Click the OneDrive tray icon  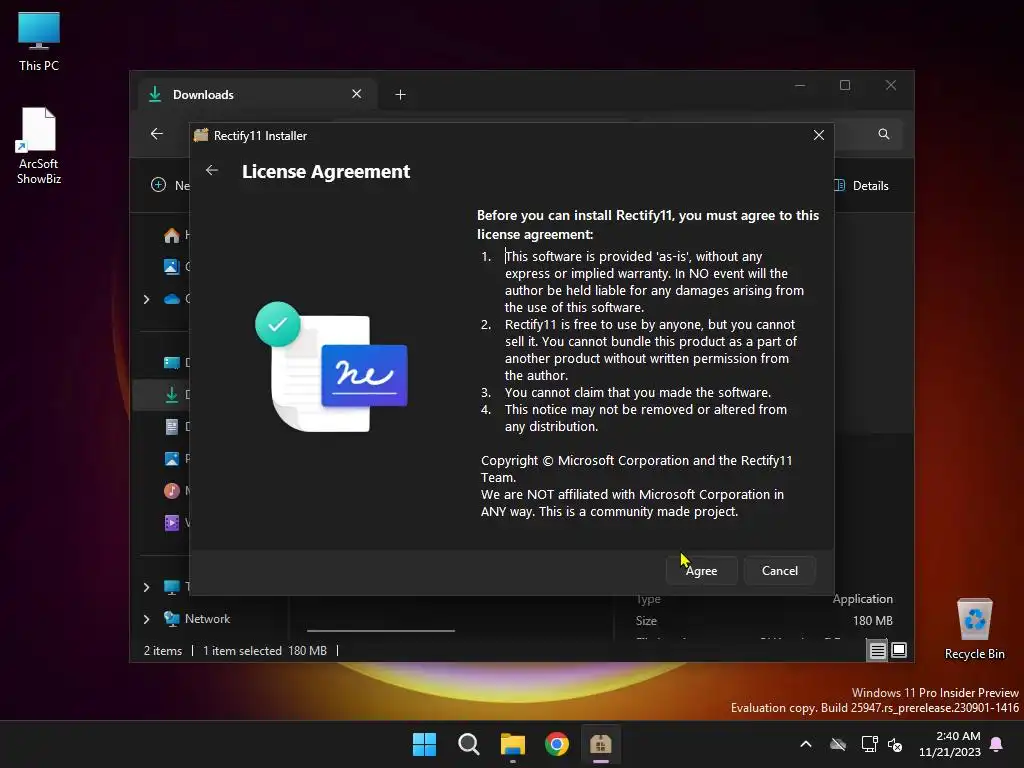point(838,744)
